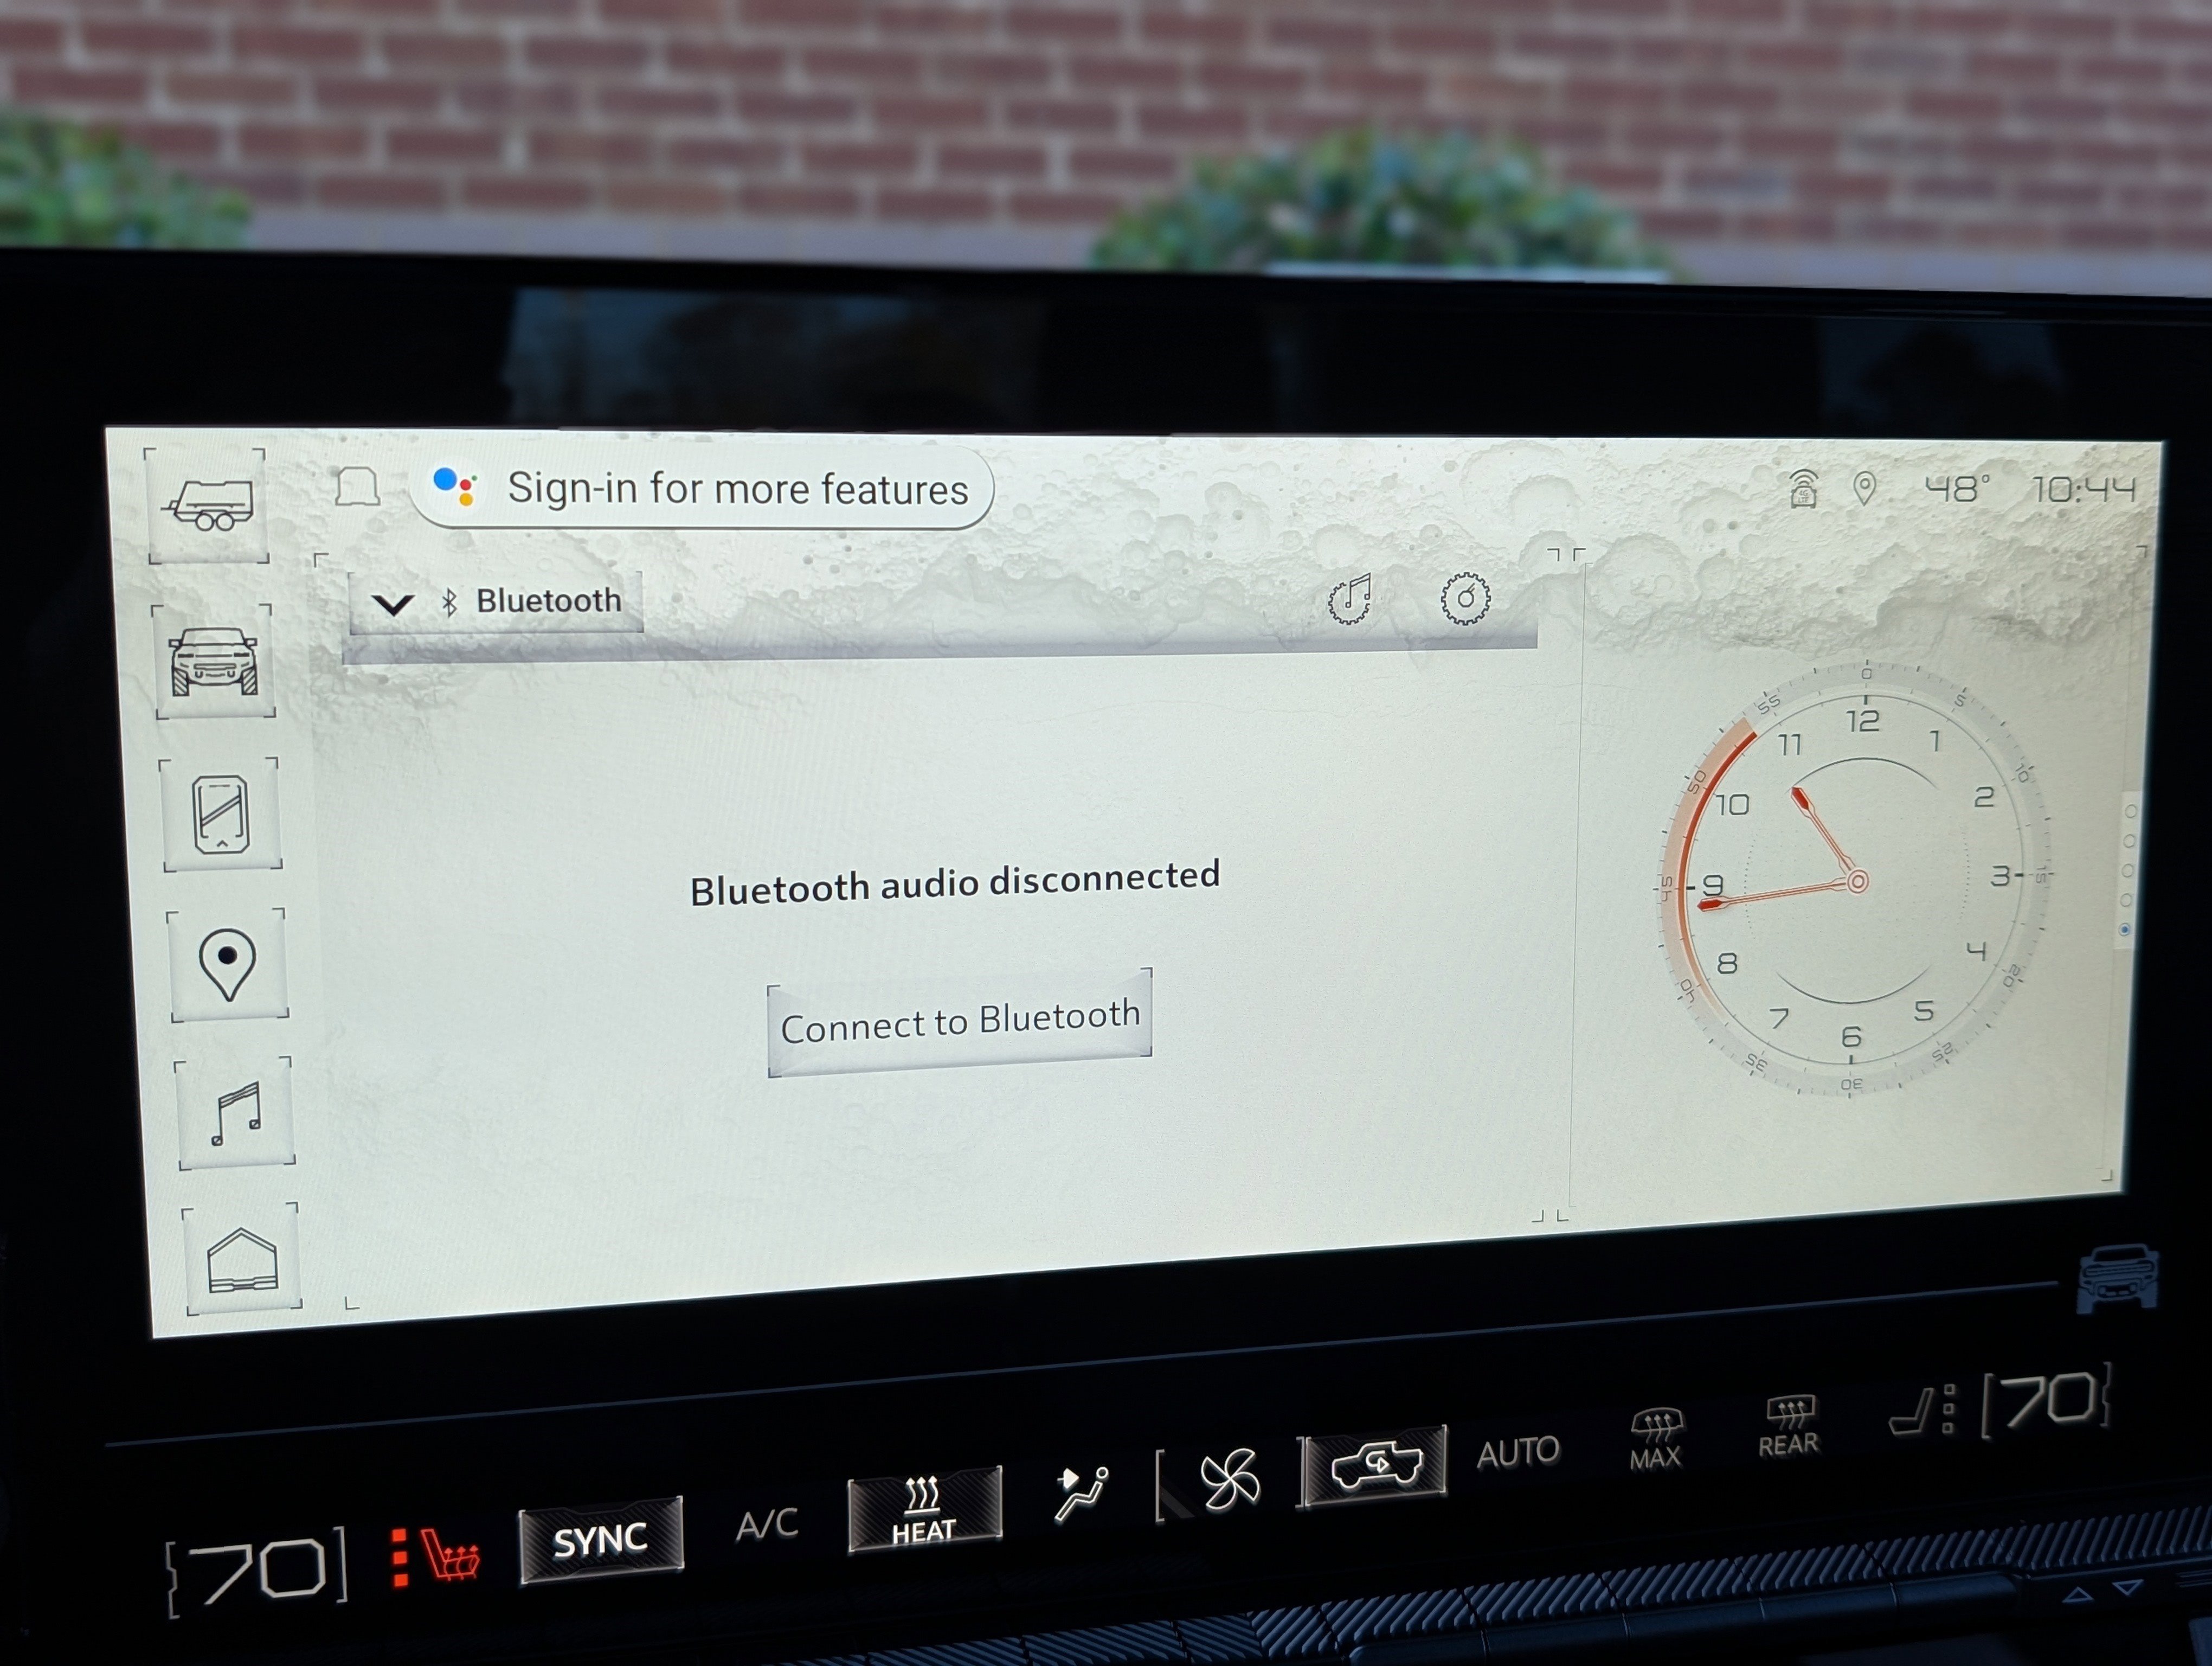Enable AUTO climate mode
The width and height of the screenshot is (2212, 1666).
click(x=1518, y=1451)
